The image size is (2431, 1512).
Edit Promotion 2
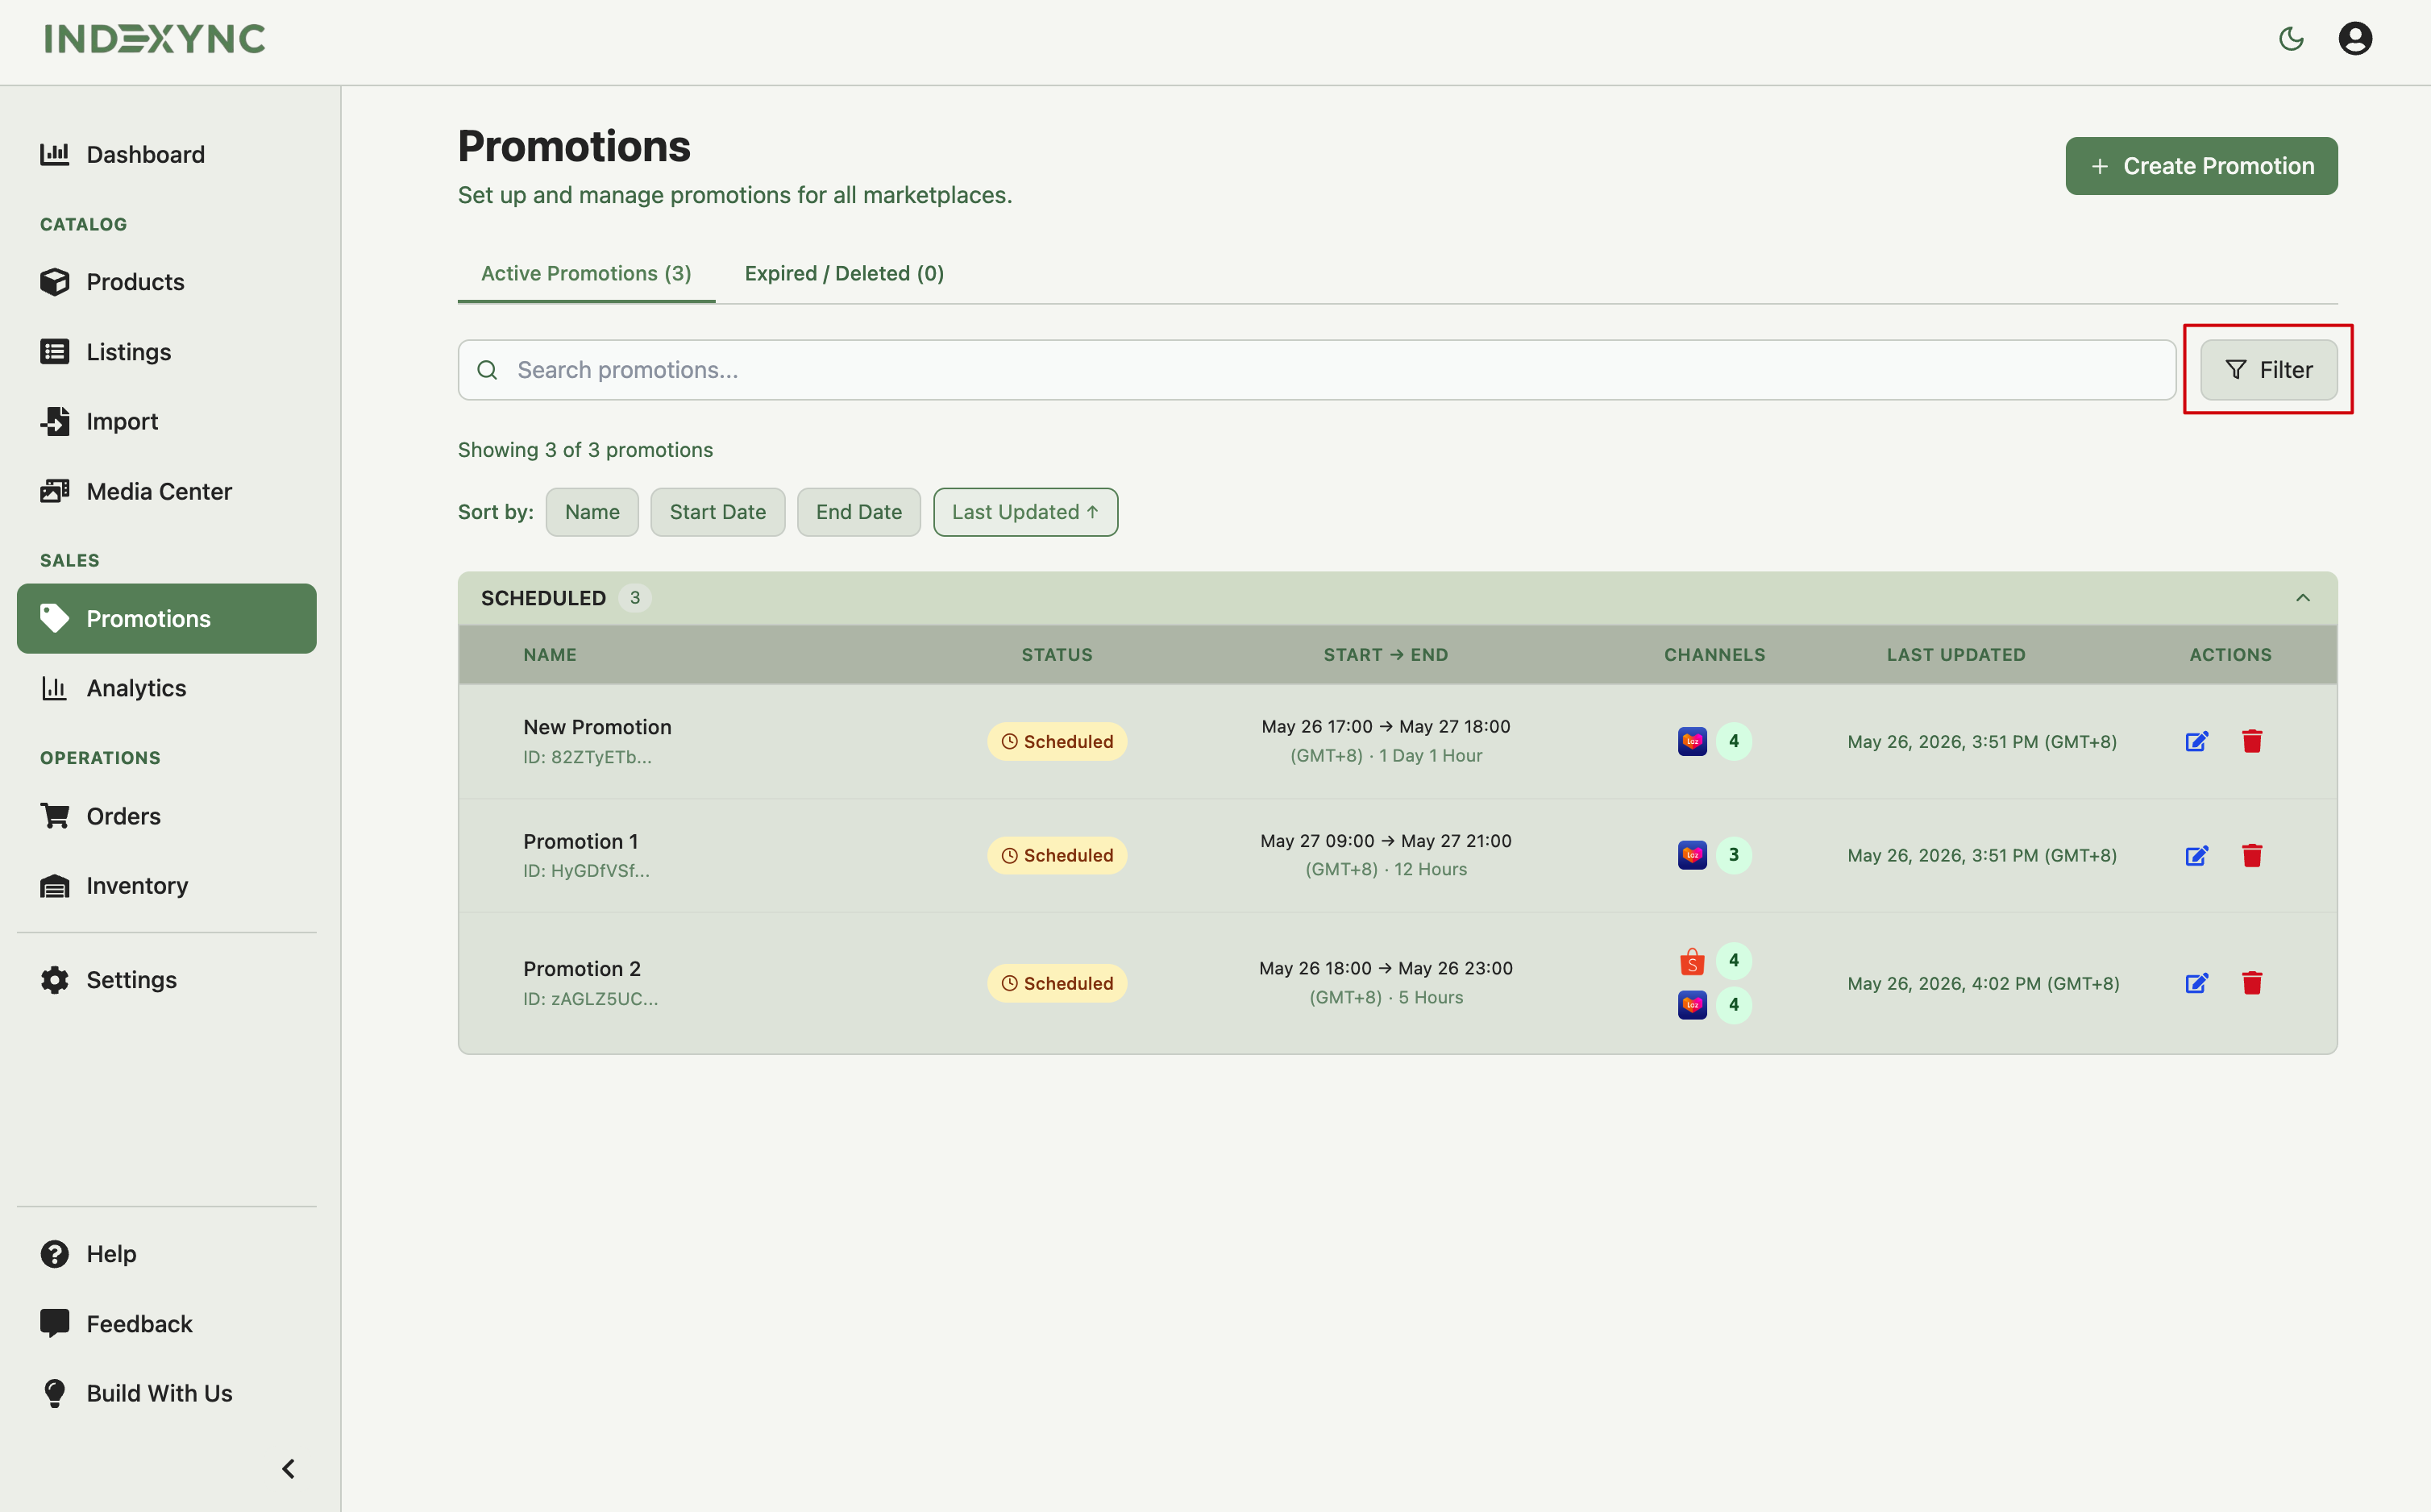(x=2196, y=983)
